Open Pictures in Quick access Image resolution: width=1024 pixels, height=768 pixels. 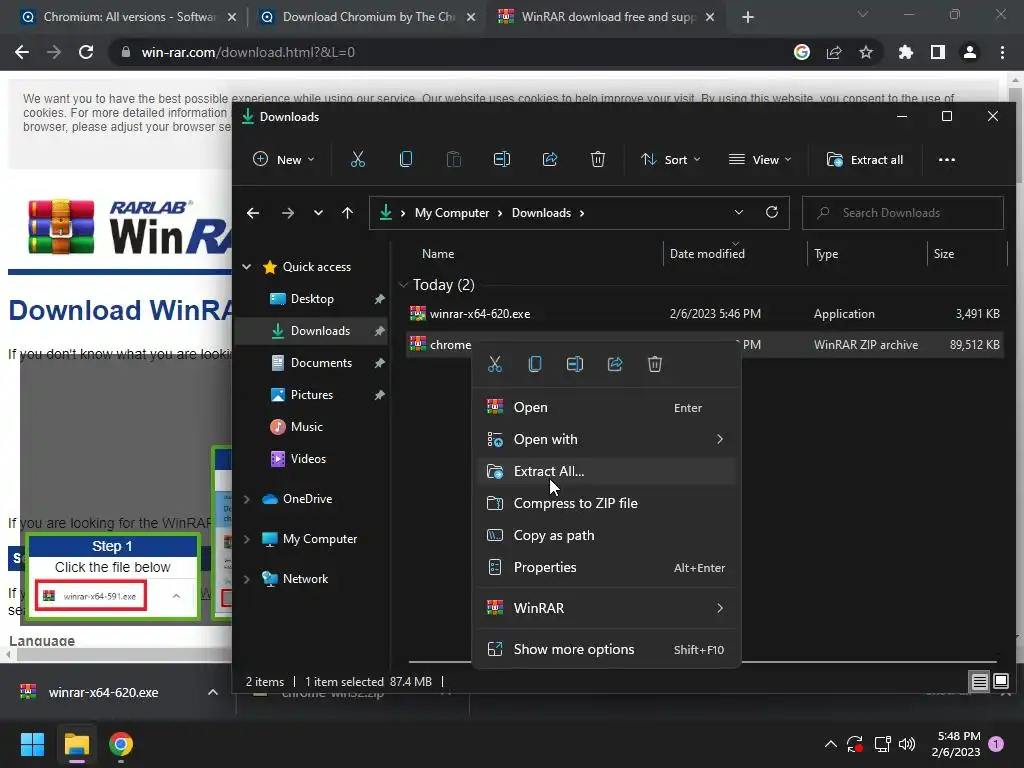pos(310,394)
